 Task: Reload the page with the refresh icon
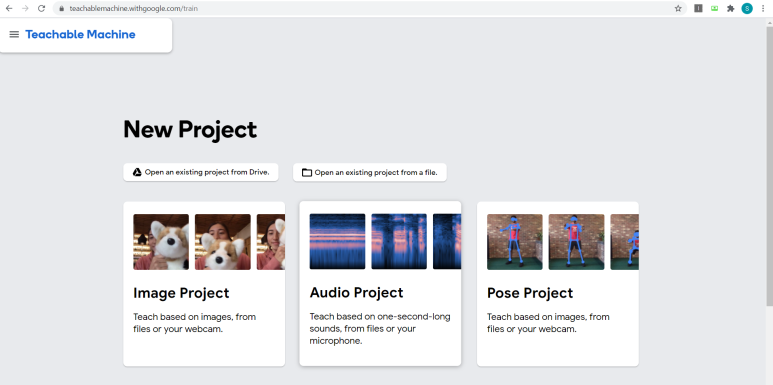[41, 8]
